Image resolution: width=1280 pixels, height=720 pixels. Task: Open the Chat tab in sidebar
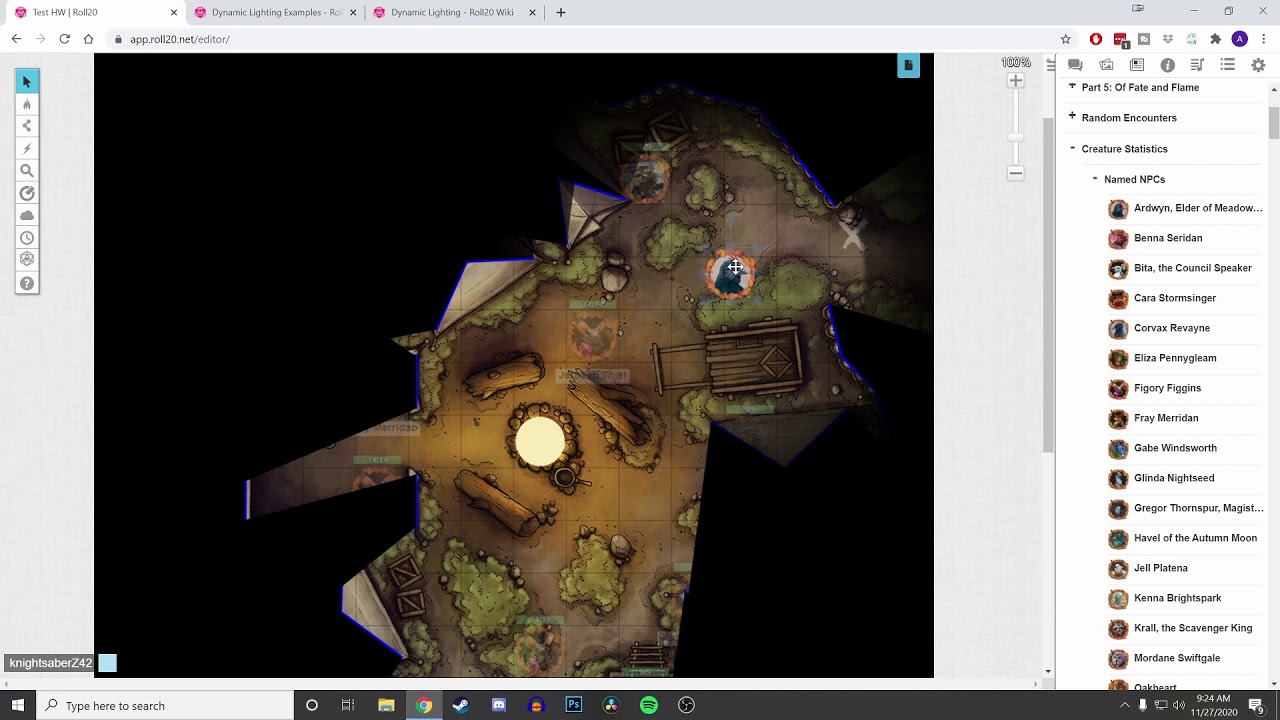click(x=1076, y=65)
